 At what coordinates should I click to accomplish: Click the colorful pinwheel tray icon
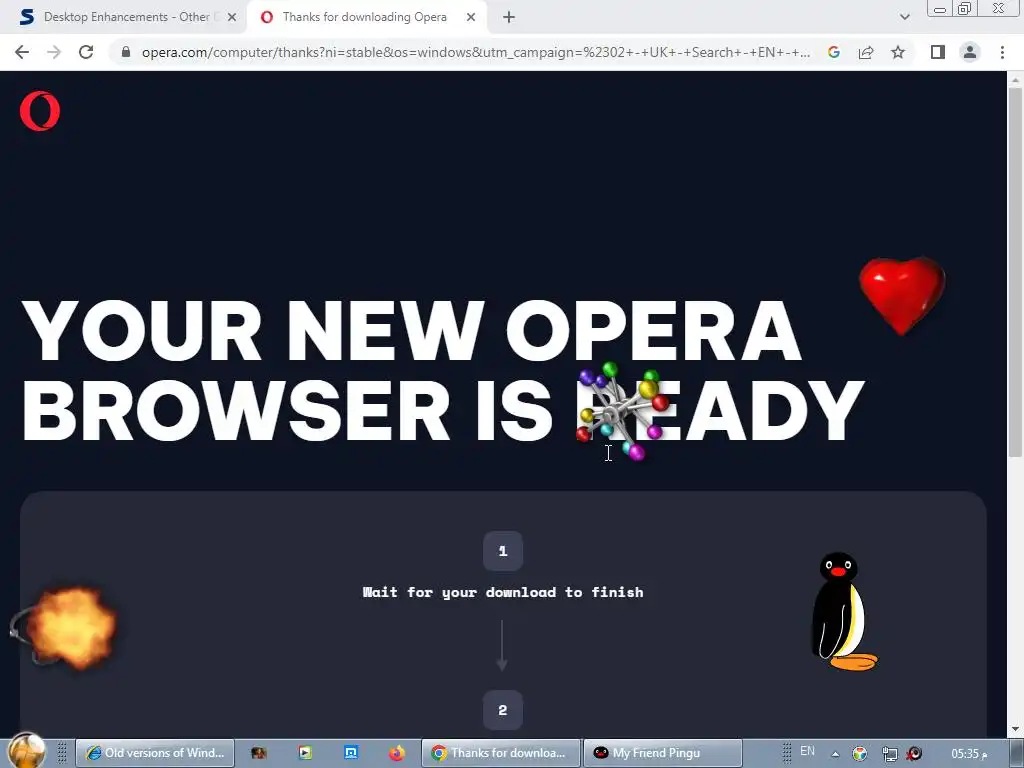pyautogui.click(x=860, y=754)
